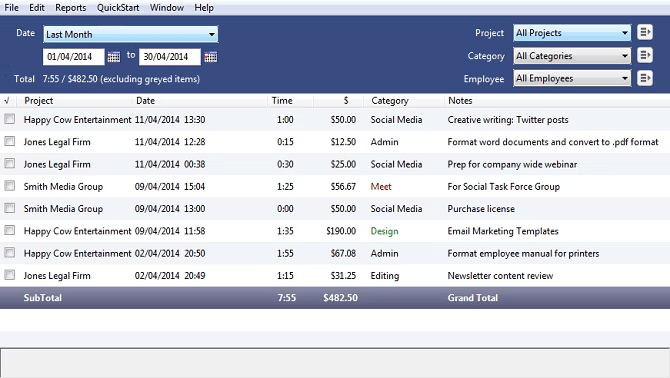The image size is (670, 378).
Task: Select date 02/04/2014 20:49
Action: tap(170, 275)
